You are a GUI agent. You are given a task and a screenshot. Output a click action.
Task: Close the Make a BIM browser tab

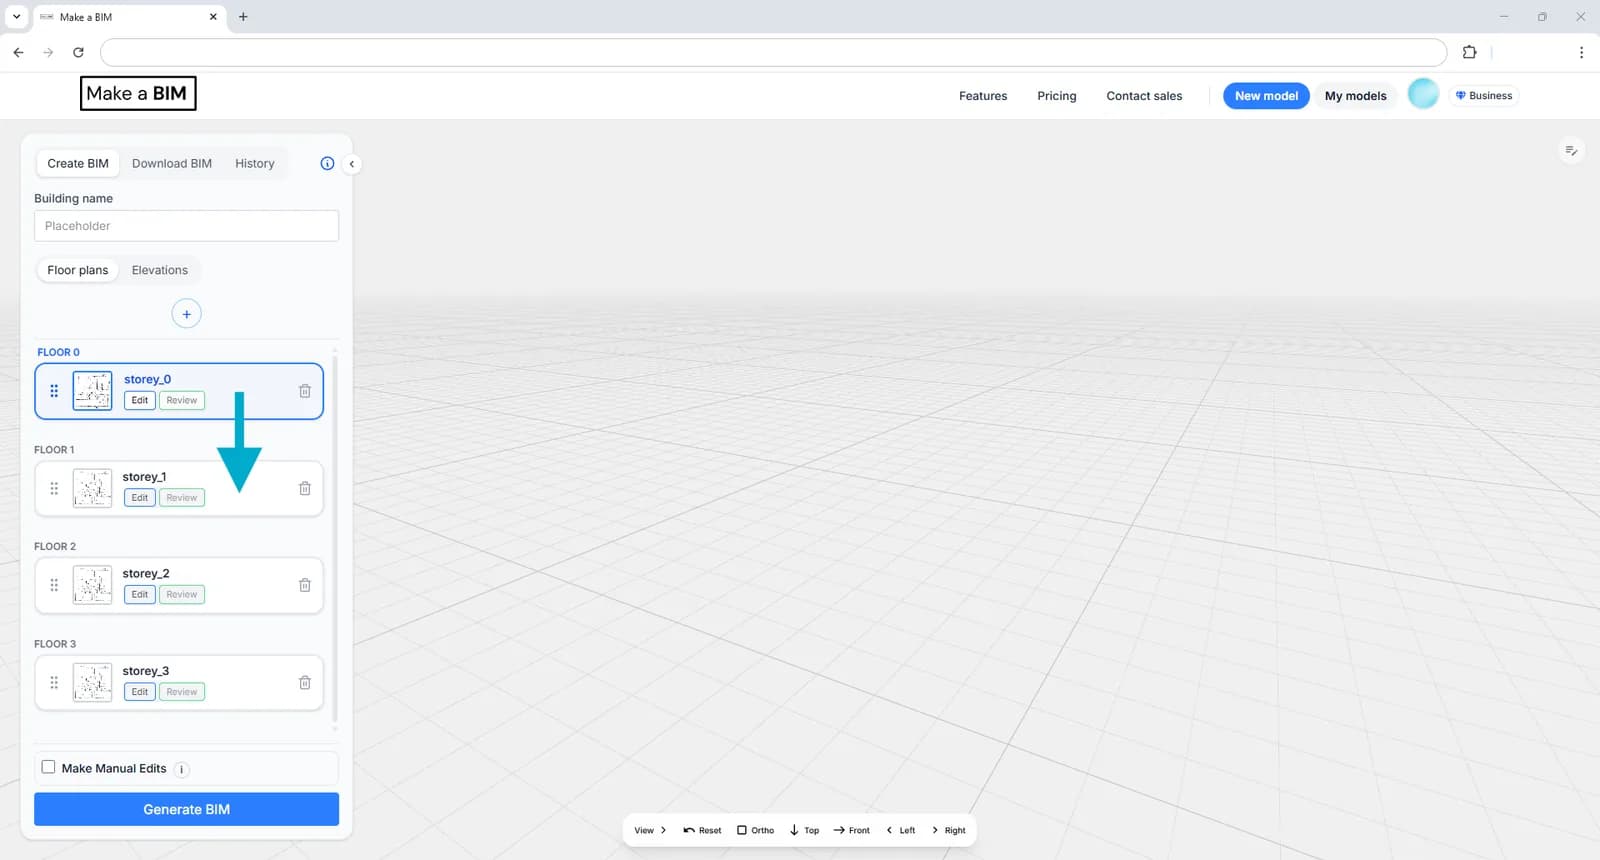tap(213, 17)
